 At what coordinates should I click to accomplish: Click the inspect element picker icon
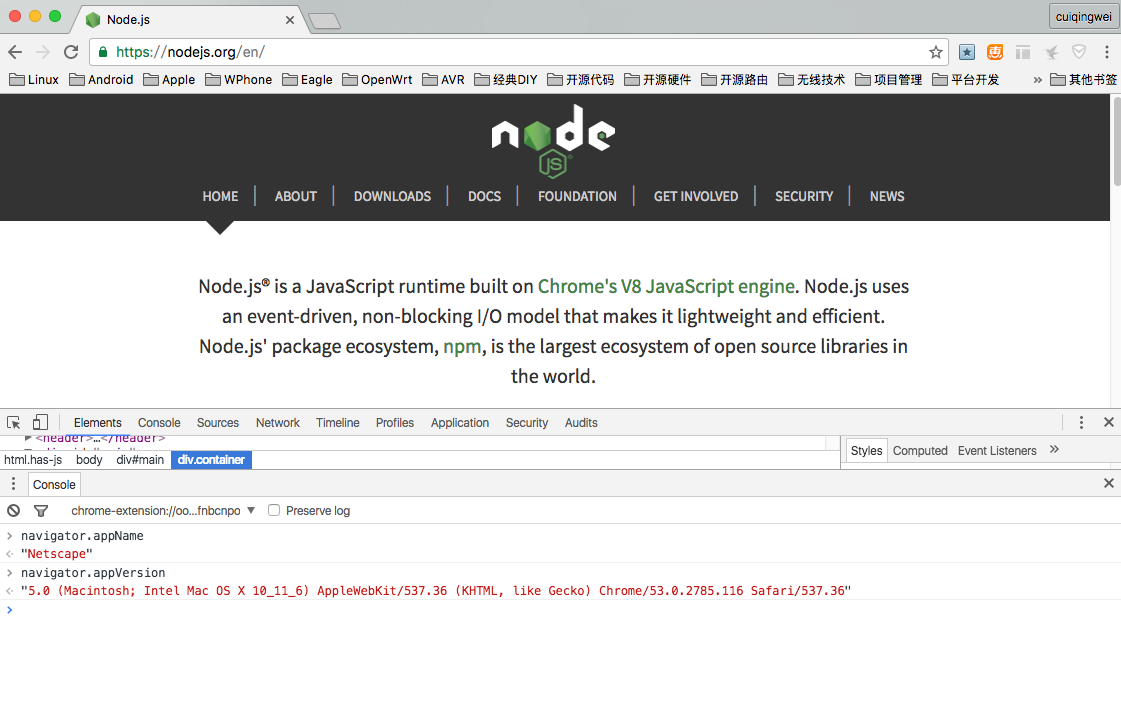[x=14, y=422]
